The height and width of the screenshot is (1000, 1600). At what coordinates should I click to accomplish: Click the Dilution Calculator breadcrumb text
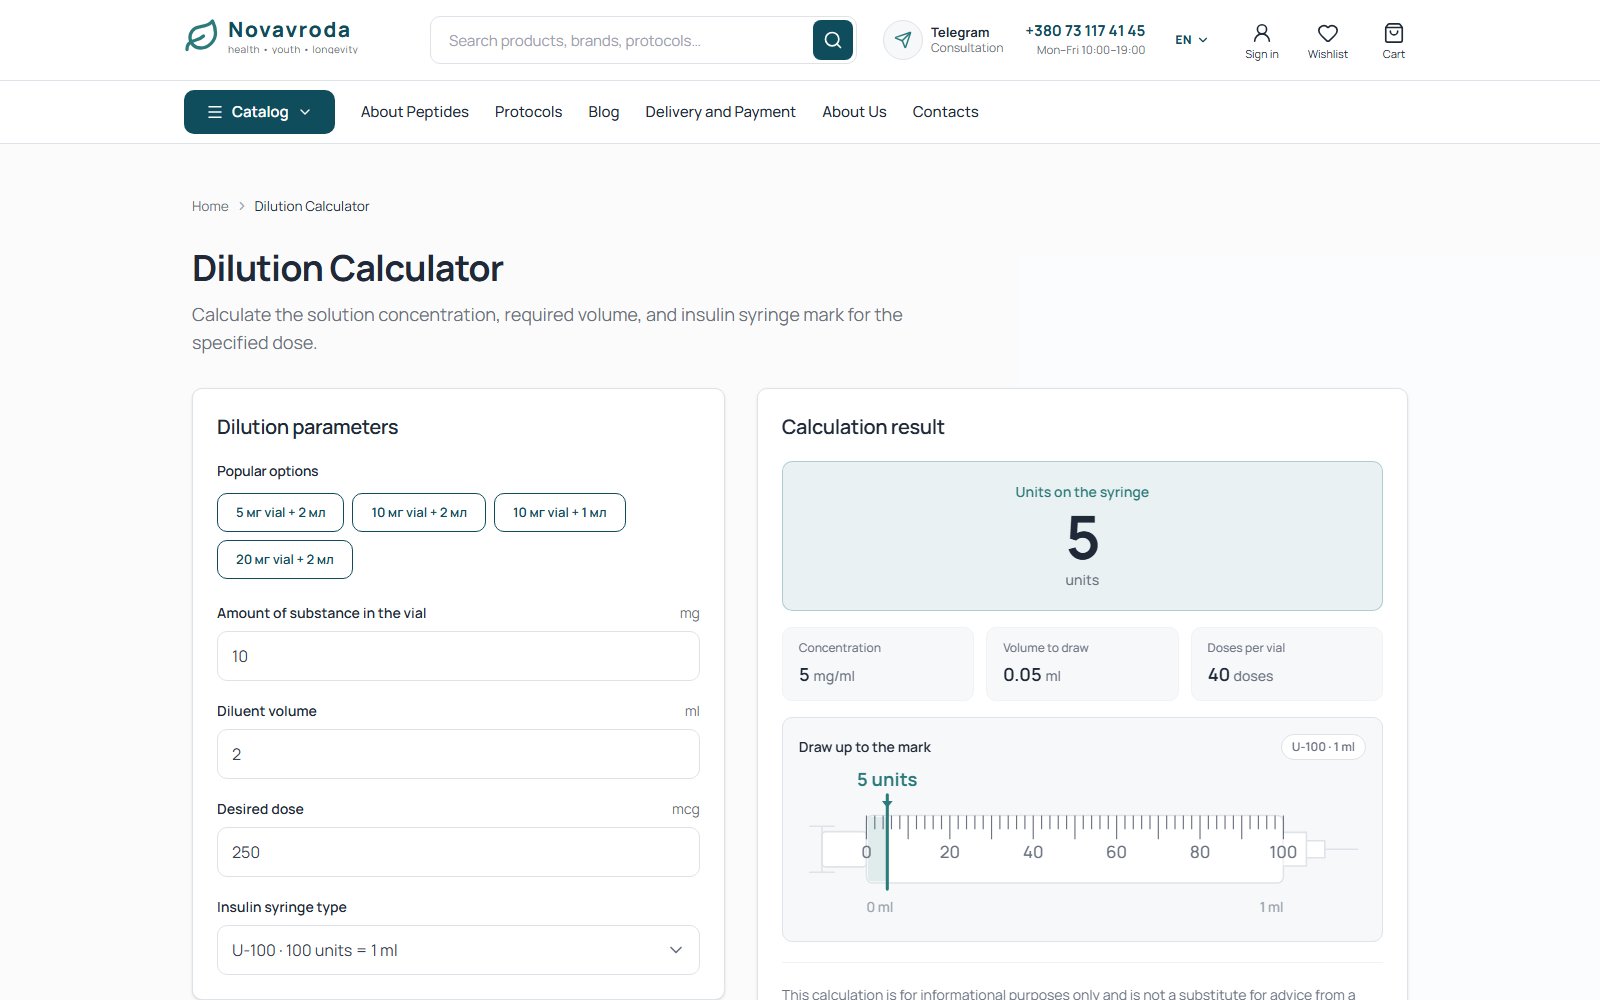(312, 206)
